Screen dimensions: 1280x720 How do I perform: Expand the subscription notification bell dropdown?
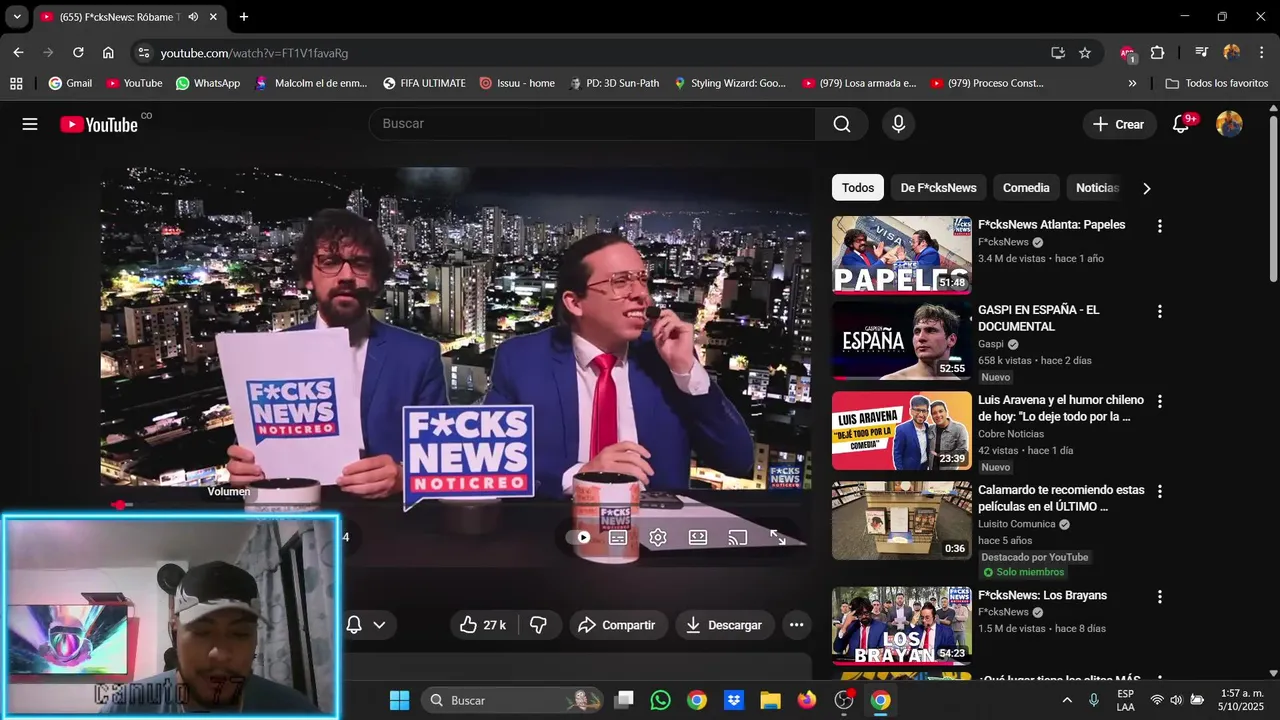(x=366, y=625)
